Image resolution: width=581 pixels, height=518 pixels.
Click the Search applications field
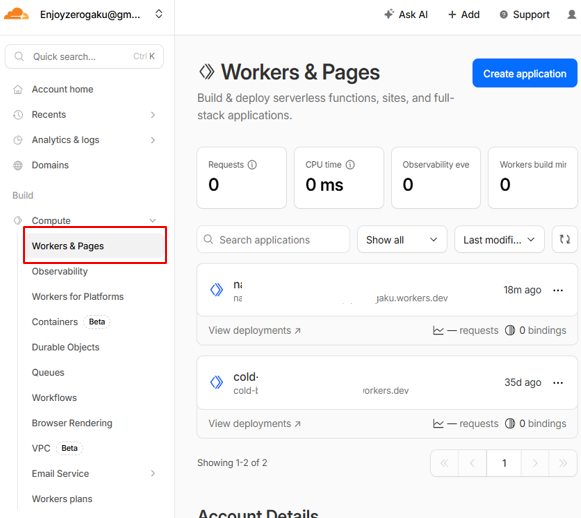[x=273, y=239]
